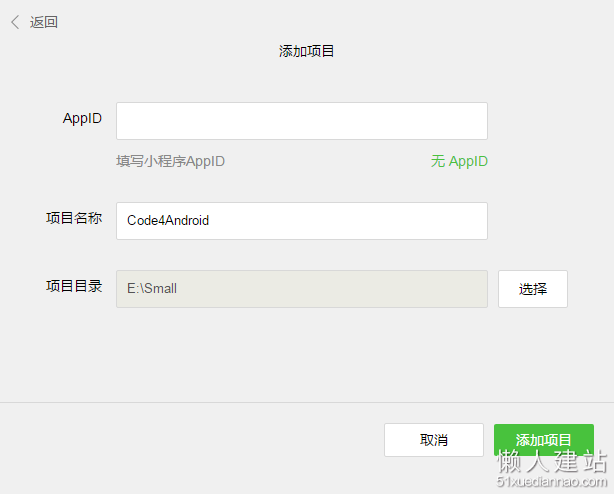614x494 pixels.
Task: Click the AppID field label
Action: click(x=82, y=119)
